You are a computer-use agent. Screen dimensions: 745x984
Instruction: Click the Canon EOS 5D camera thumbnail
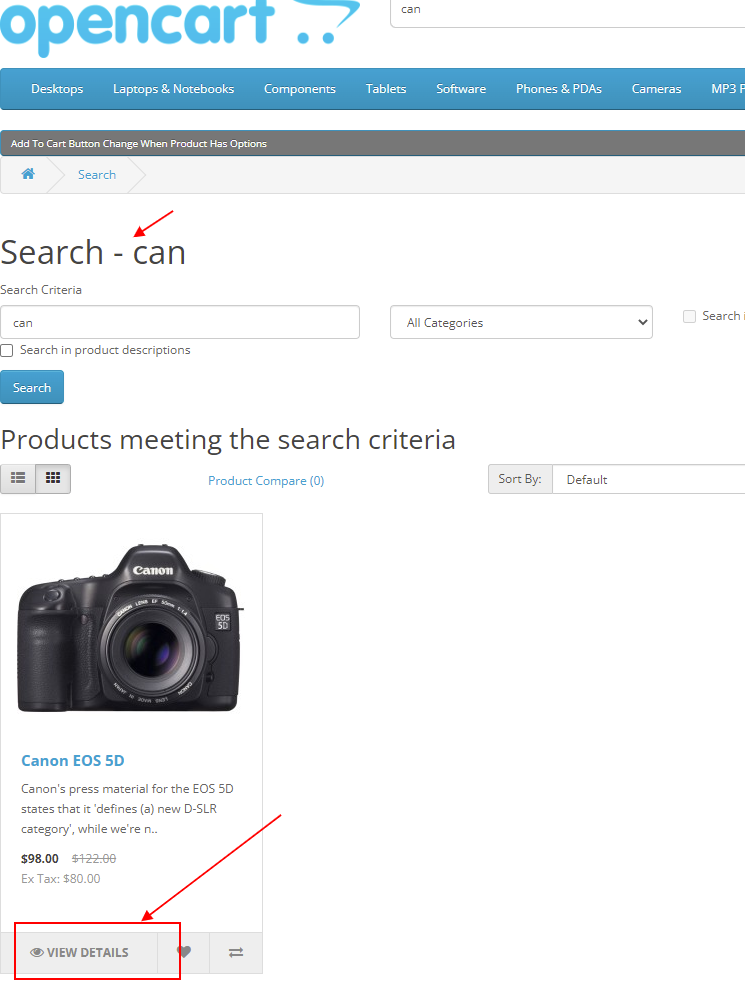131,628
